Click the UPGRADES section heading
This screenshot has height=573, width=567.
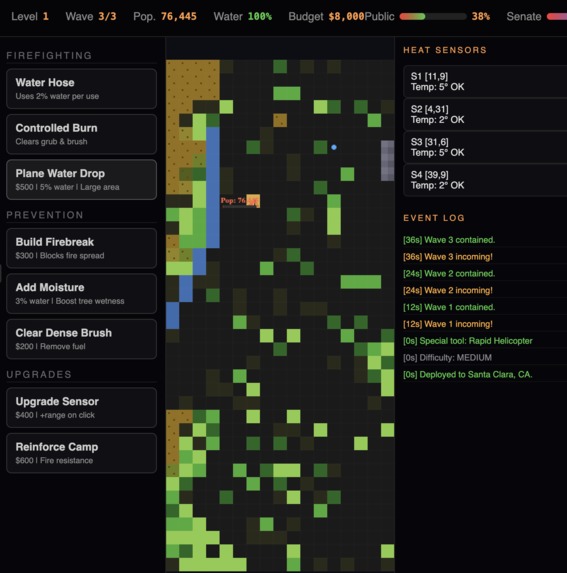coord(39,374)
